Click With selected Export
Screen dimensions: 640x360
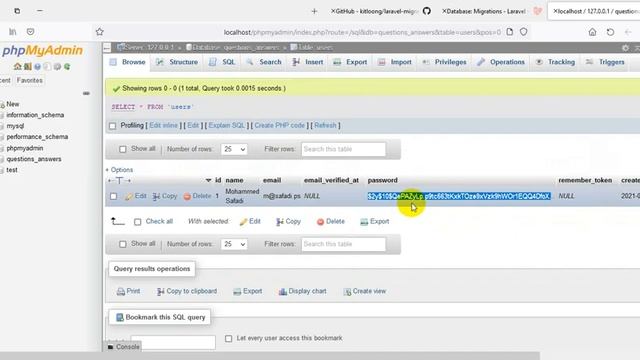[375, 221]
